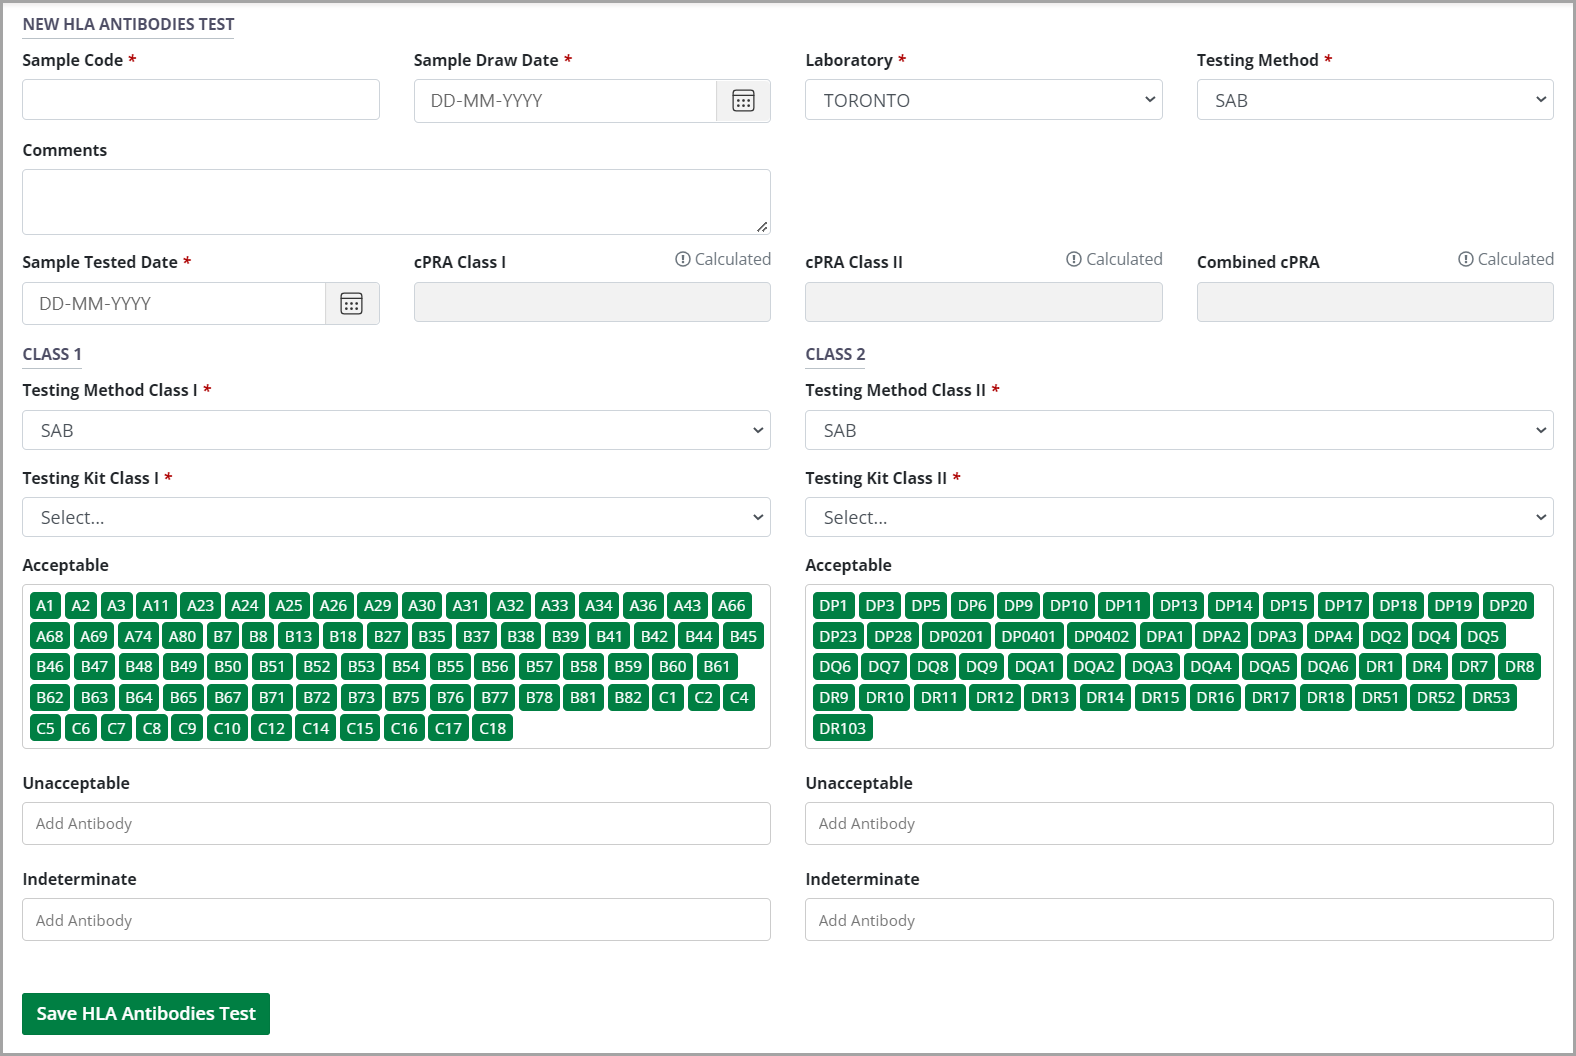This screenshot has height=1056, width=1576.
Task: Click into the Comments text area
Action: 396,202
